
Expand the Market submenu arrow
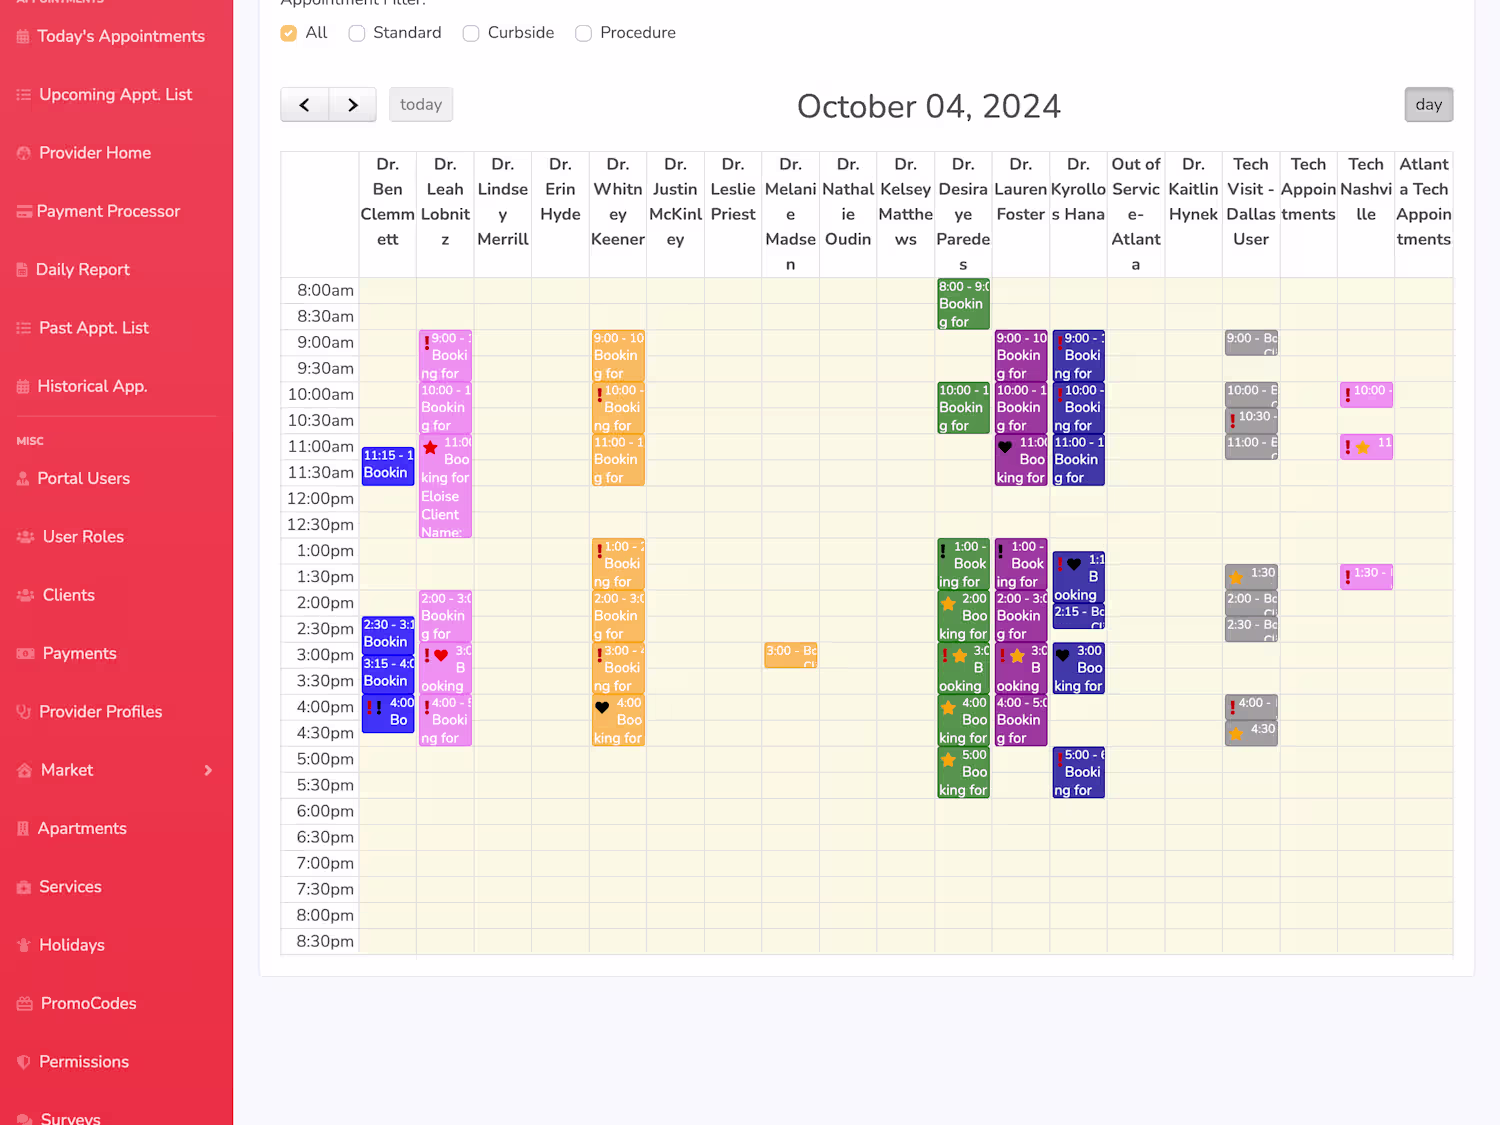click(208, 770)
